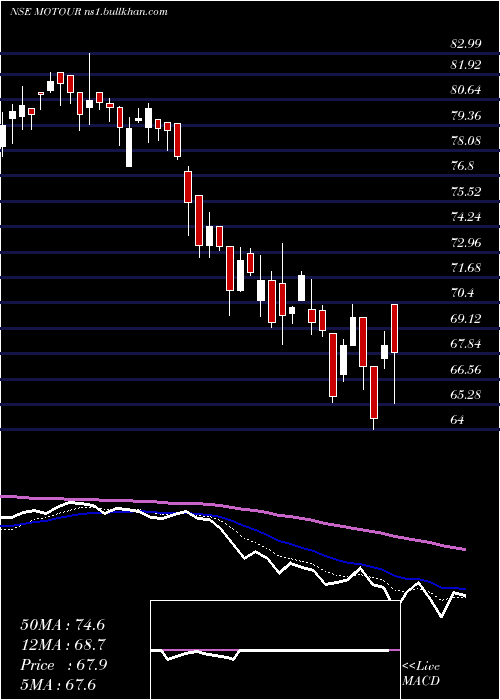Click the 5MA : 67.6 legend text
The width and height of the screenshot is (500, 700).
click(58, 685)
